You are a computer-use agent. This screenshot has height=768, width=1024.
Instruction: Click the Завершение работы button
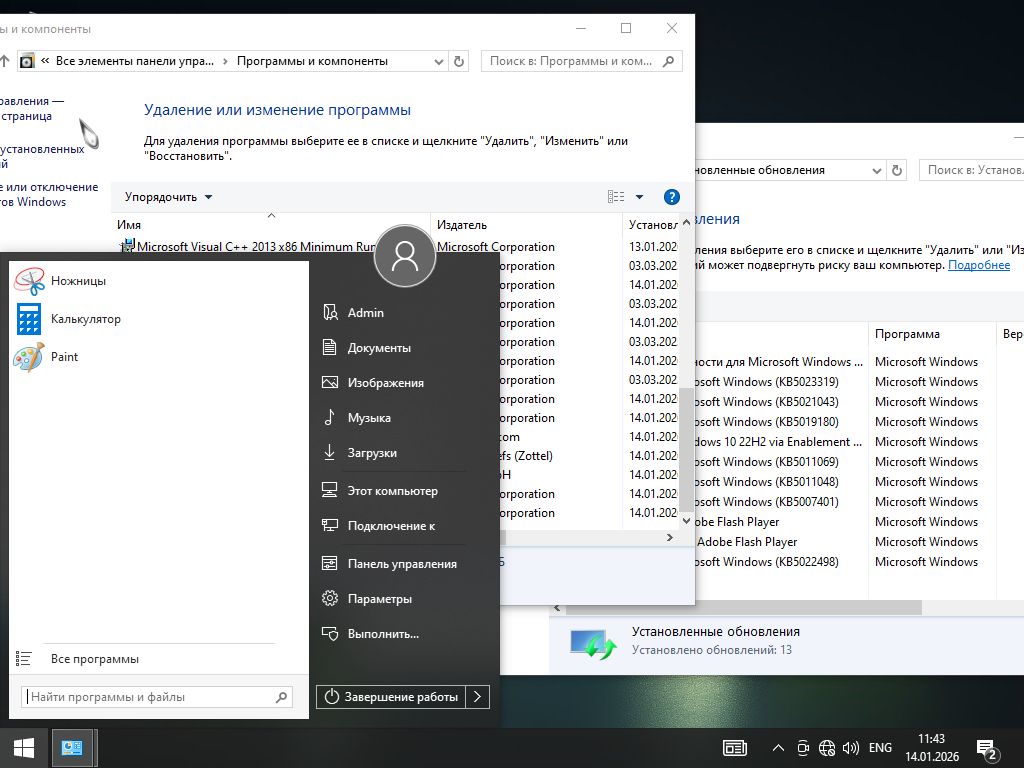pos(391,697)
